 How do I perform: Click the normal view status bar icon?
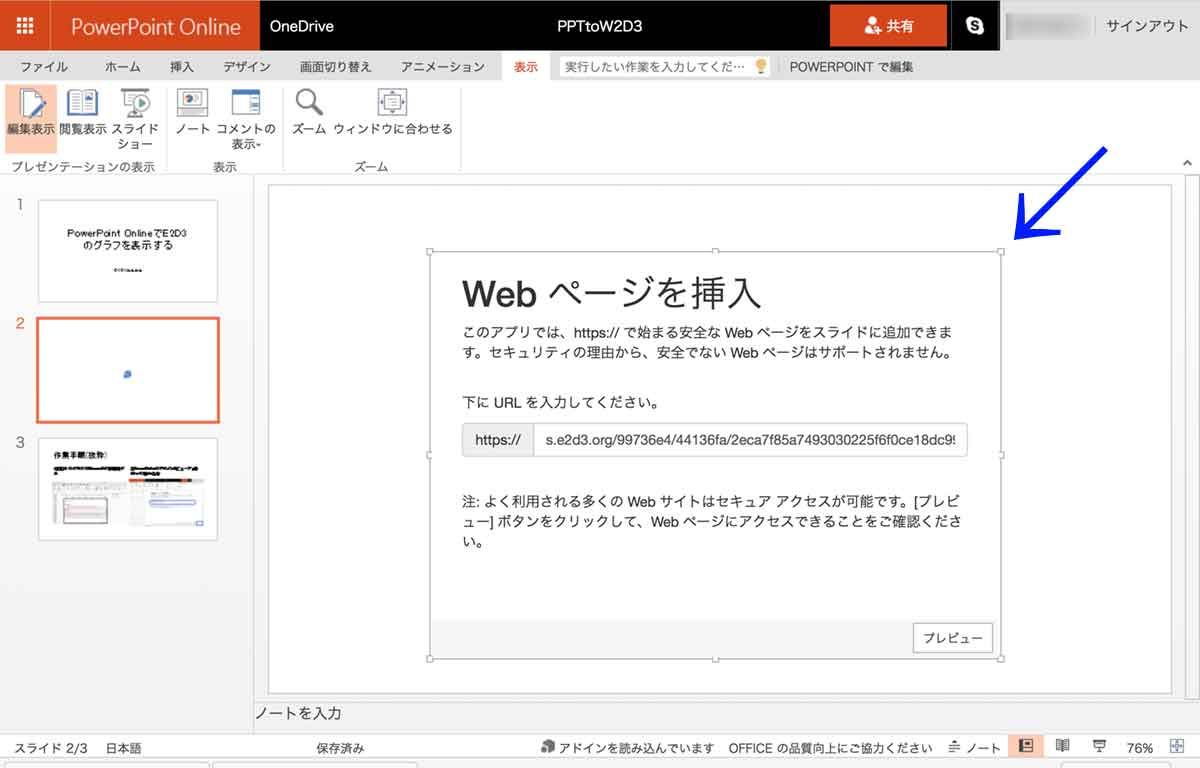[x=1025, y=747]
